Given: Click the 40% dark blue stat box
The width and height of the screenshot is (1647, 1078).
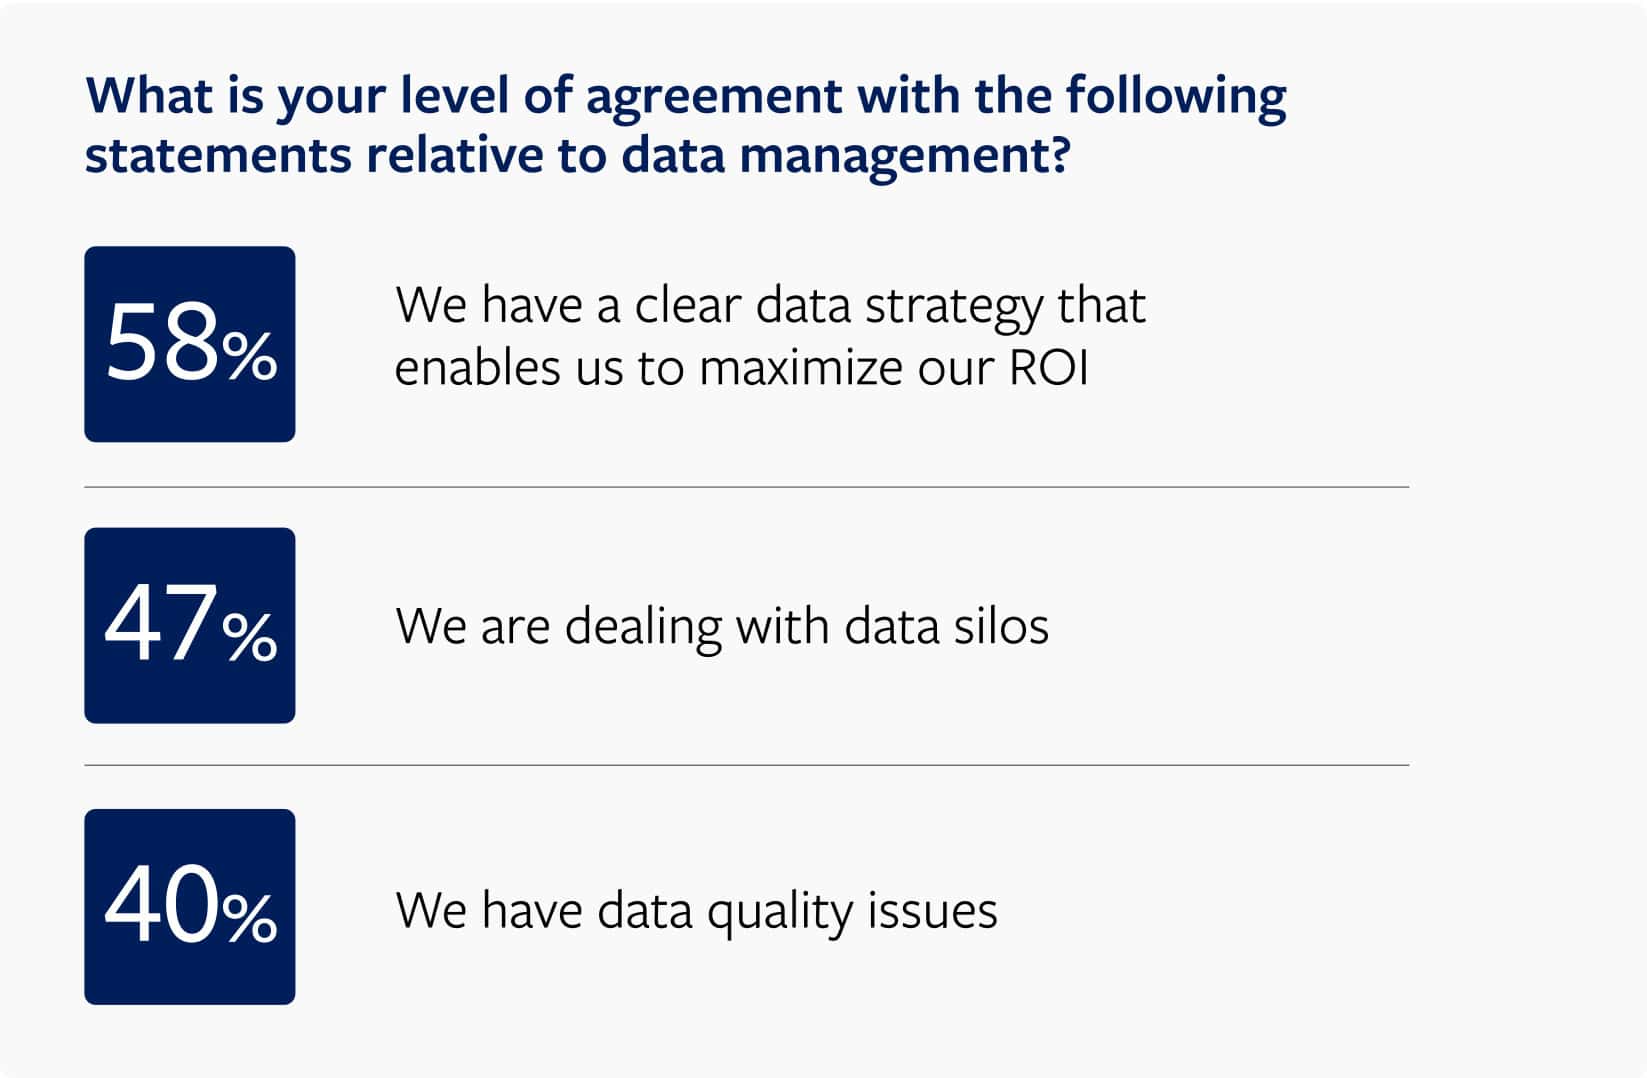Looking at the screenshot, I should point(190,906).
